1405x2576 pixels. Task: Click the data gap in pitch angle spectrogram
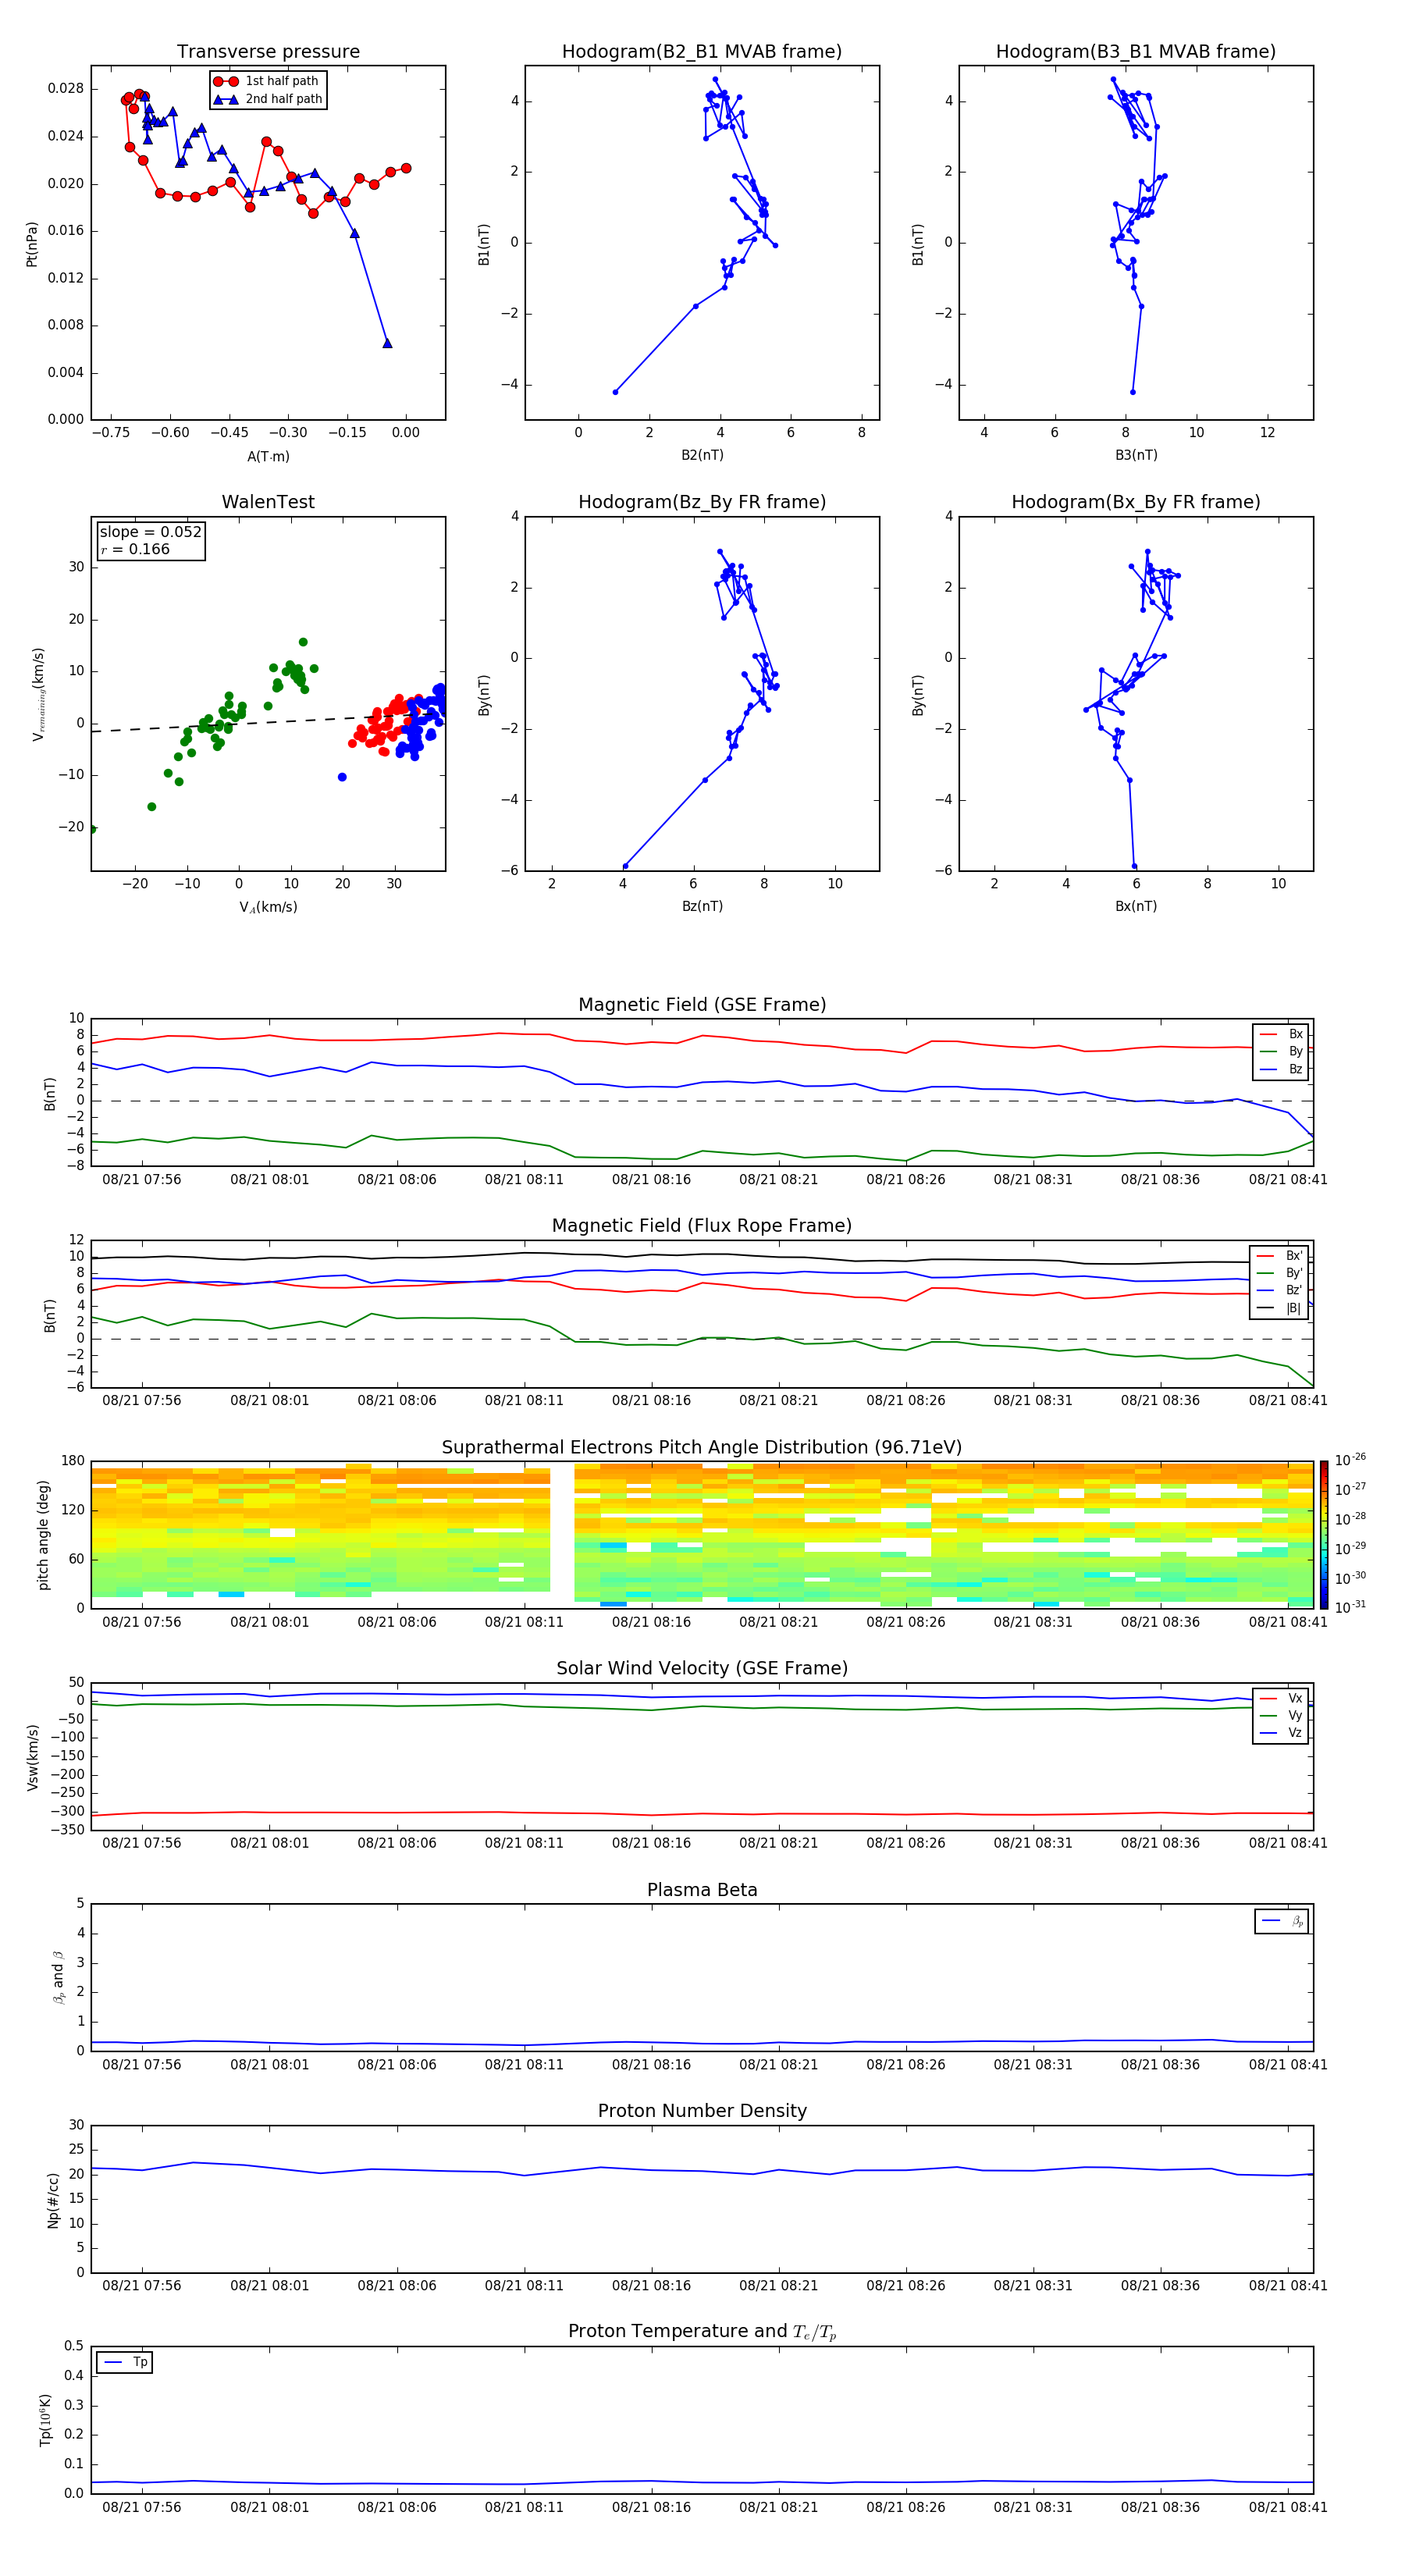tap(562, 1535)
